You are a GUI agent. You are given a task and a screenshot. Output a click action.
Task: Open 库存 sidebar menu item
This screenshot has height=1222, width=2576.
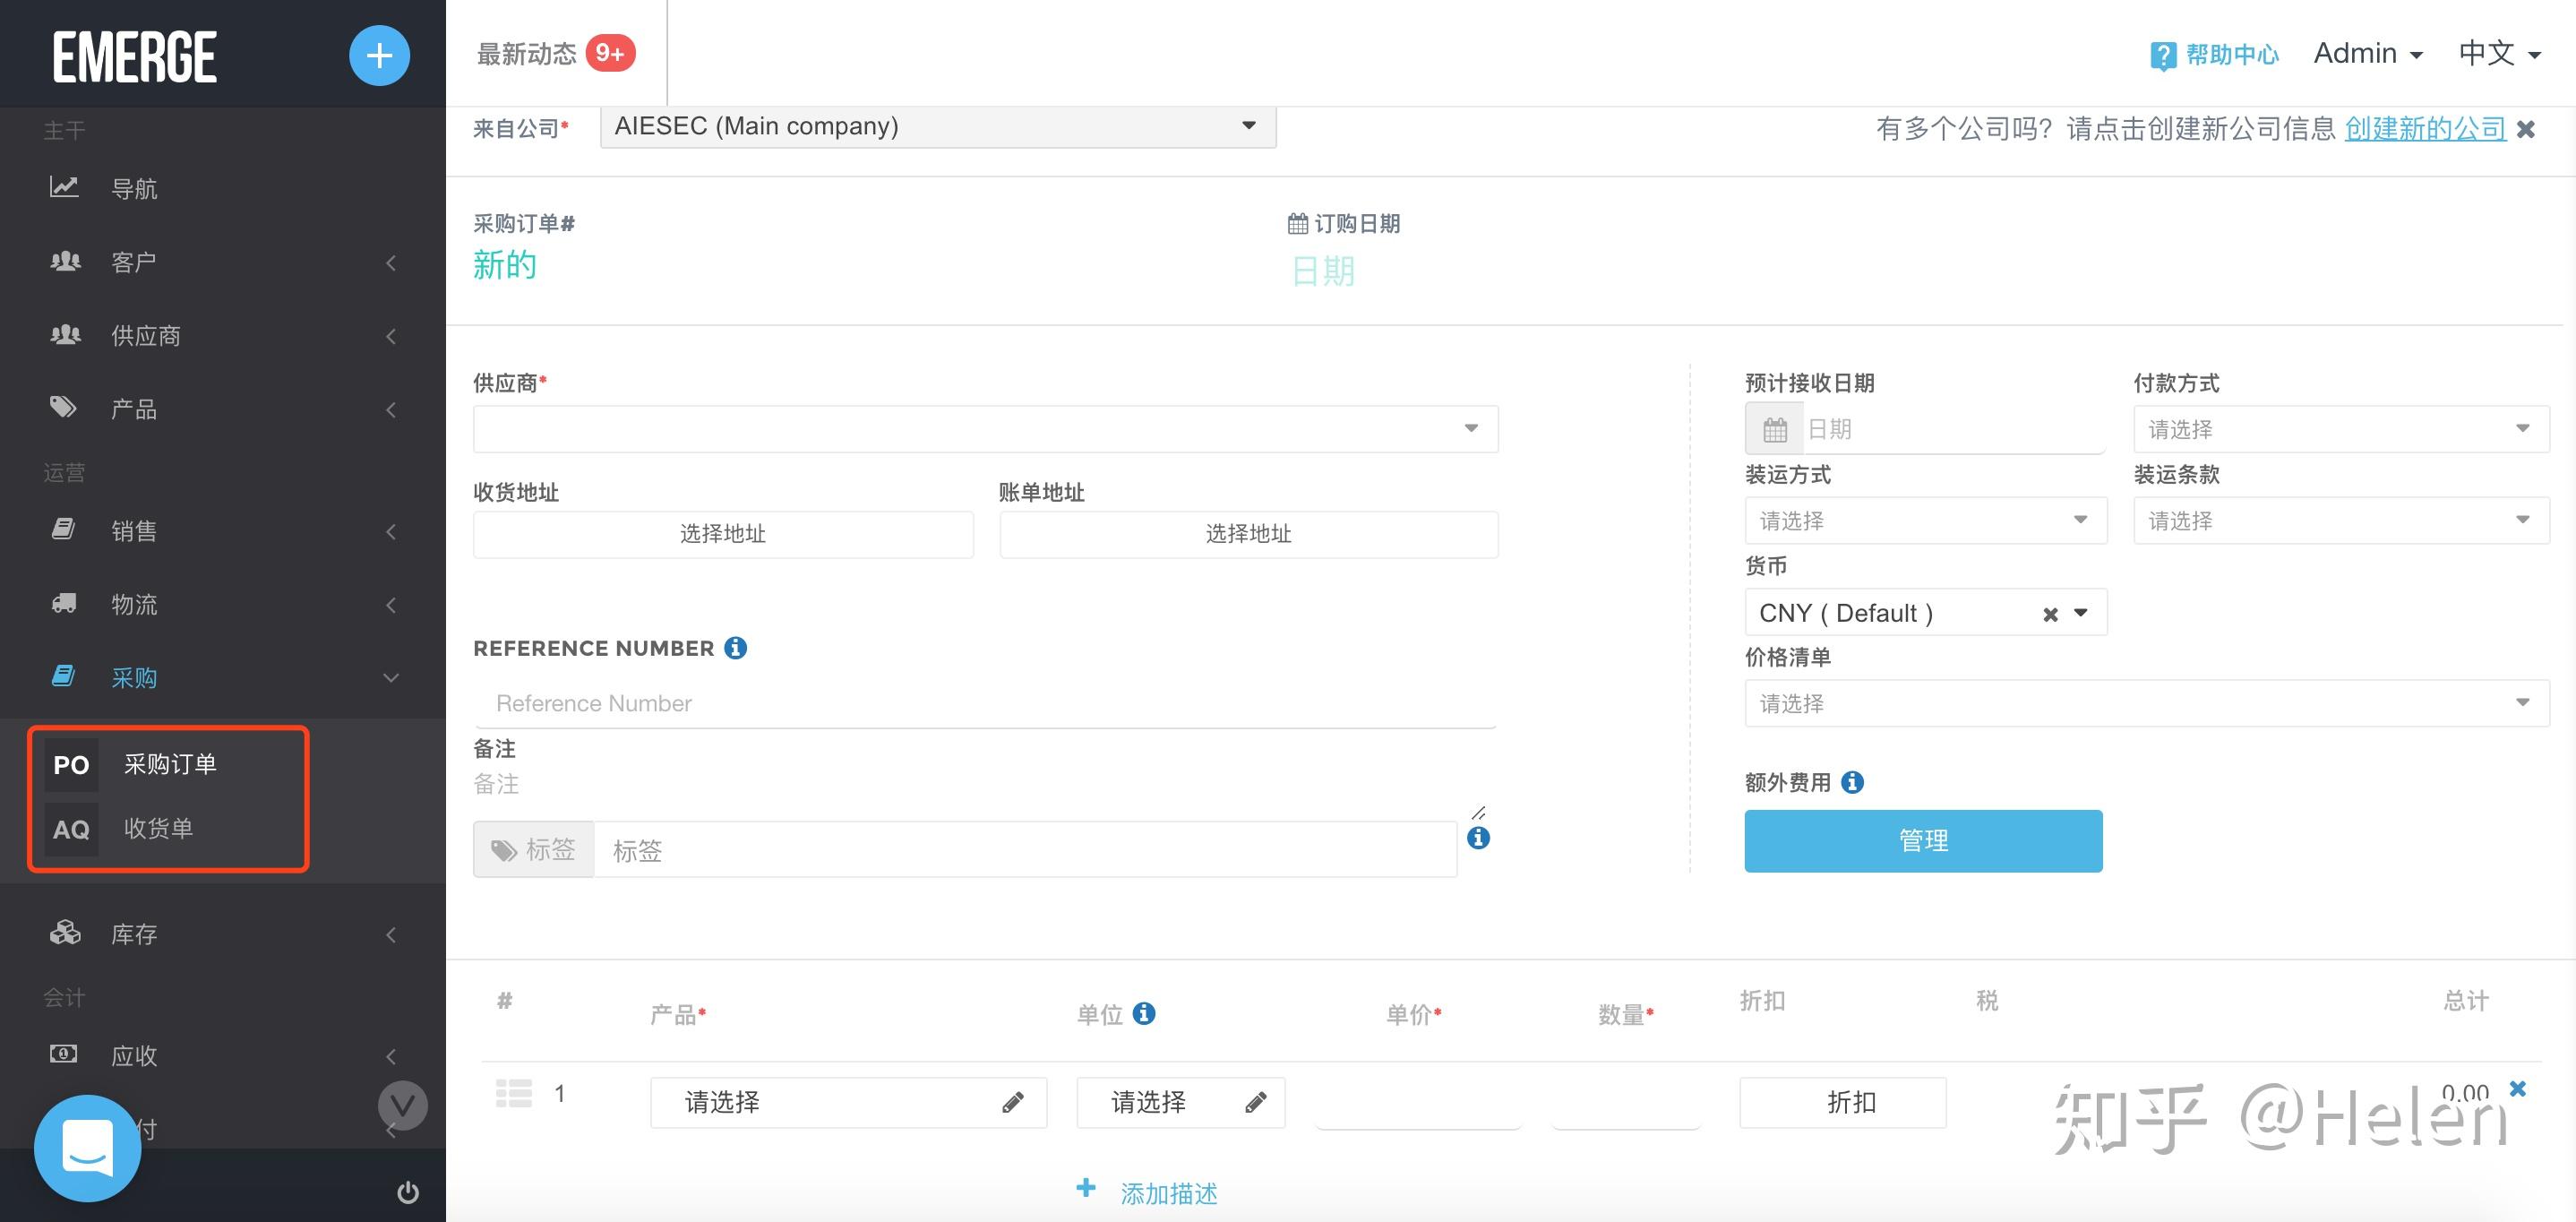(x=134, y=934)
